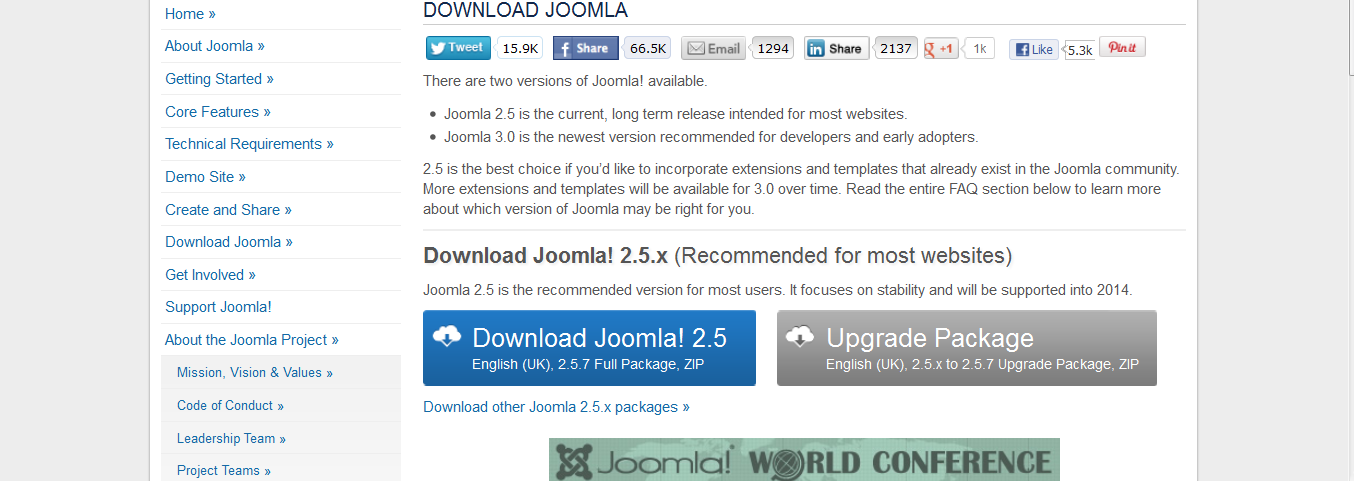The image size is (1354, 481).
Task: Open Core Features sidebar item
Action: (x=218, y=112)
